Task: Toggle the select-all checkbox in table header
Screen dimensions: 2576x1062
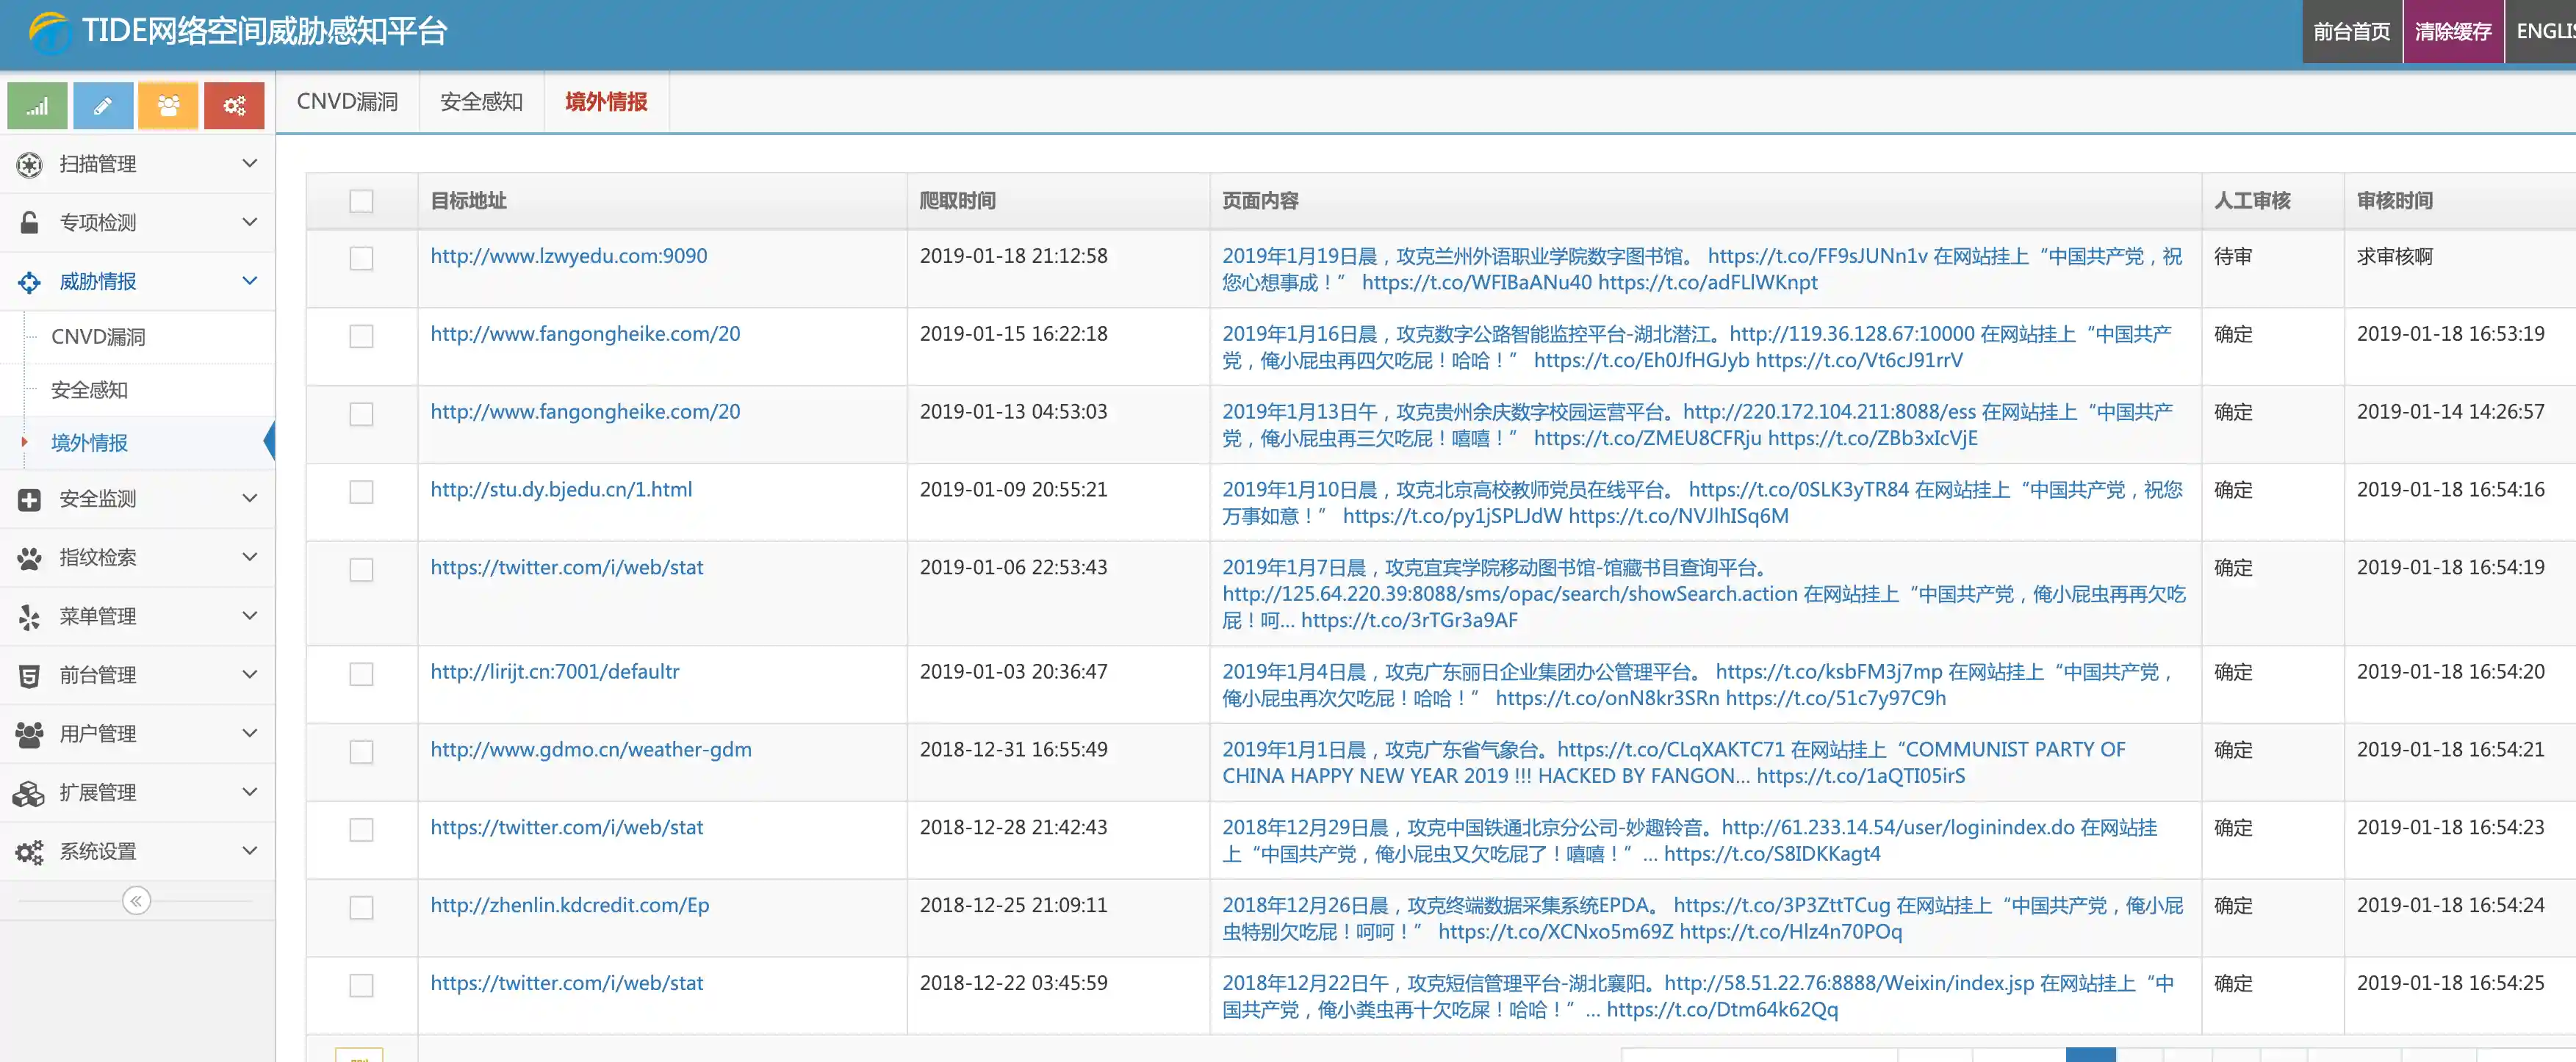Action: 361,201
